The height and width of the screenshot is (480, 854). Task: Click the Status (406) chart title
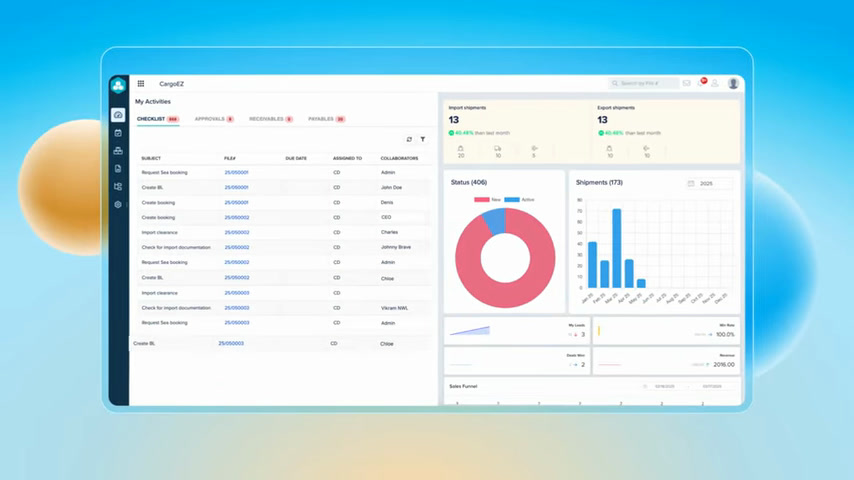click(x=469, y=183)
